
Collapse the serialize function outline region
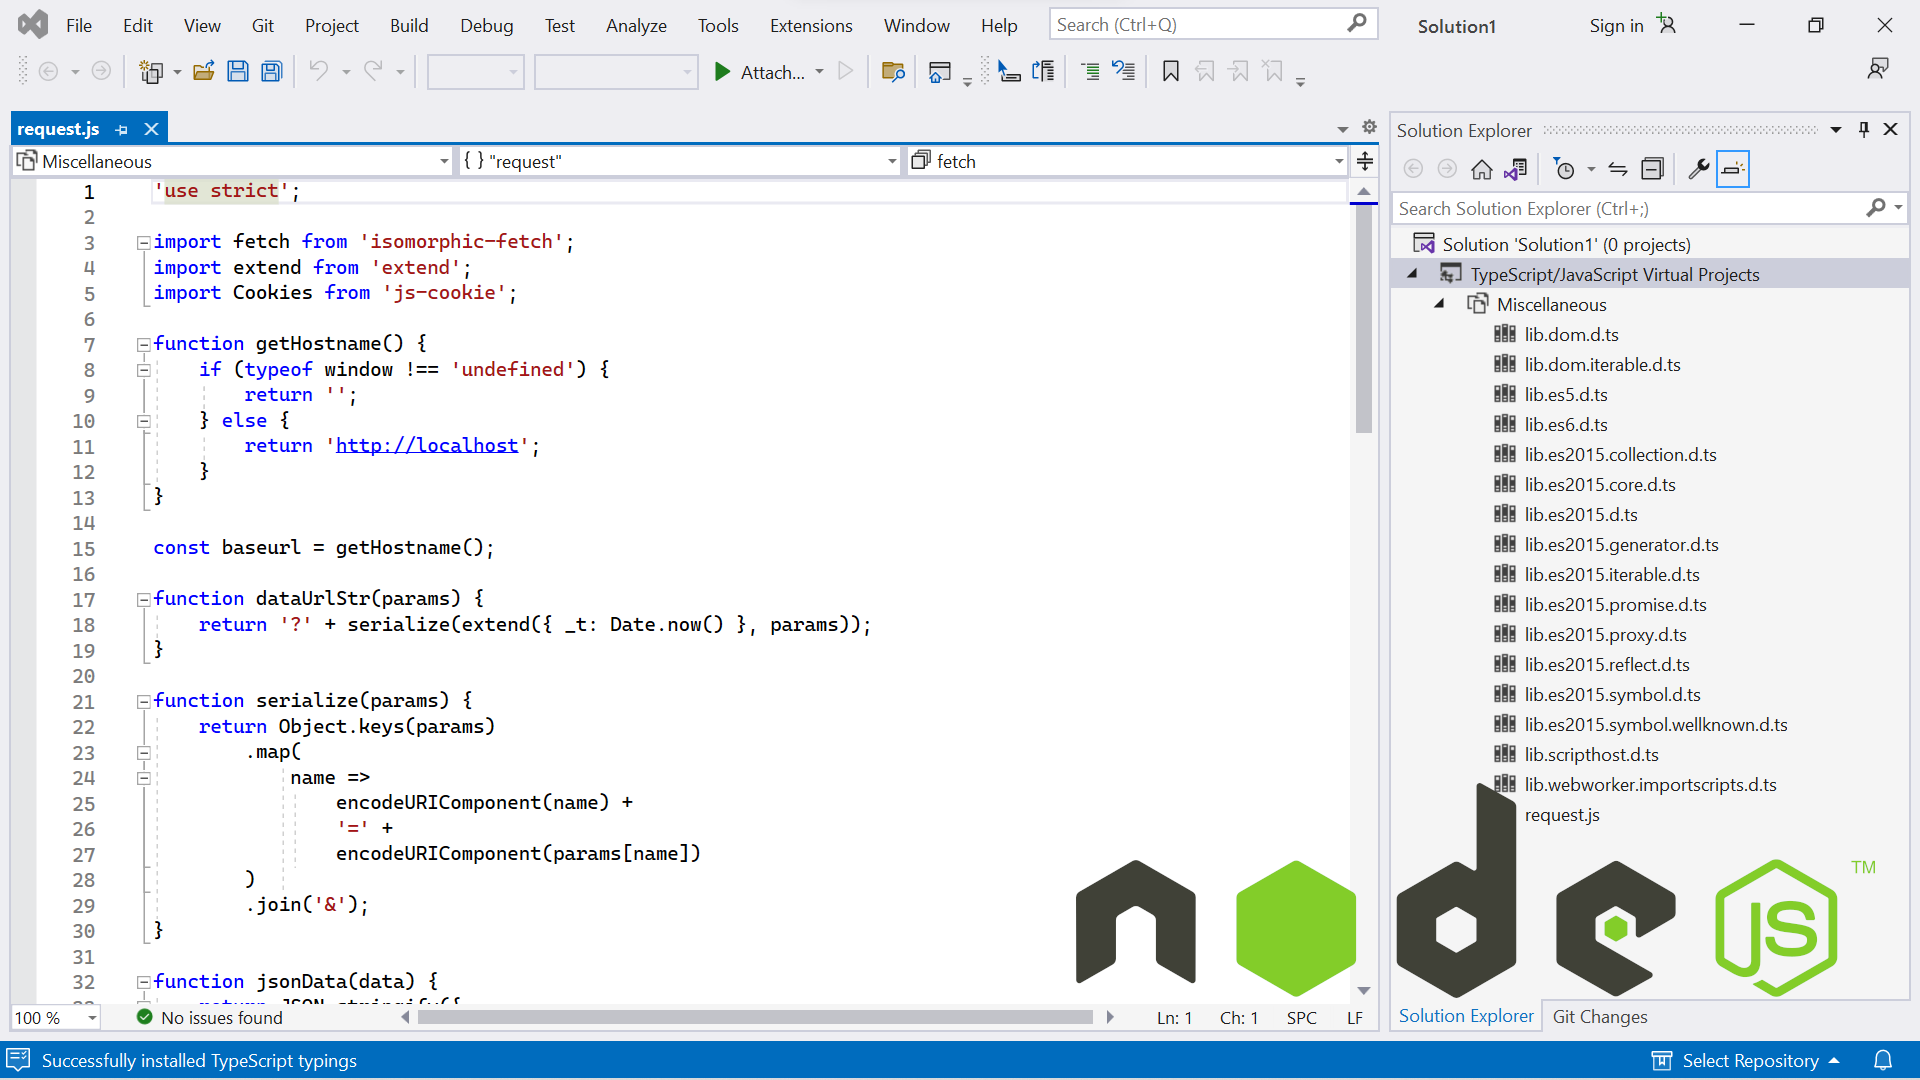(x=143, y=701)
